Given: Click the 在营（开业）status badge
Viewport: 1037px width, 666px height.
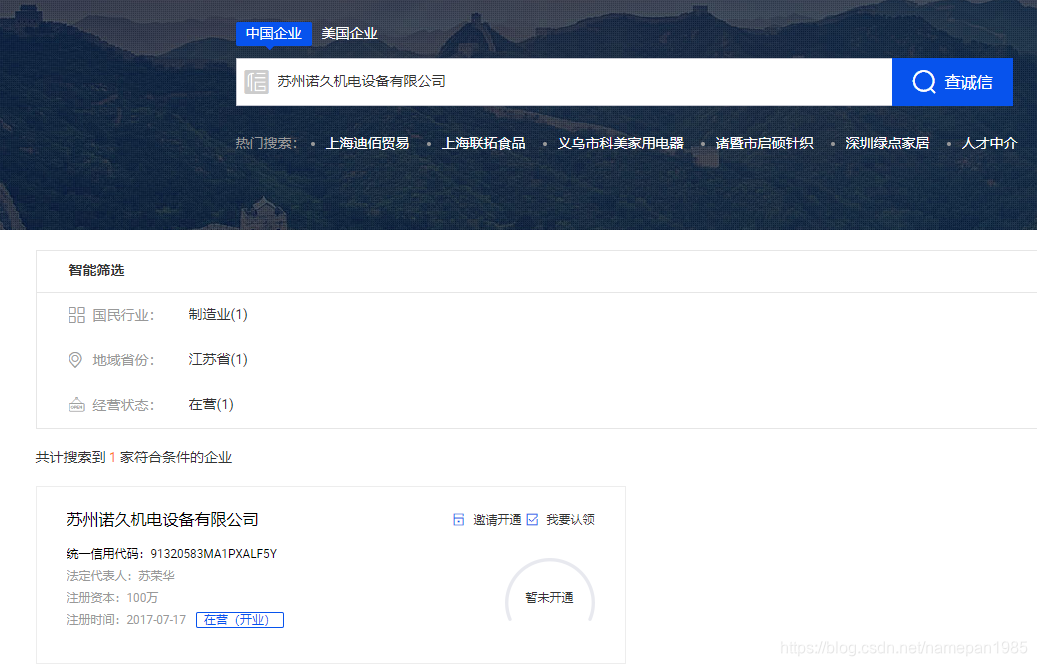Looking at the screenshot, I should 240,619.
